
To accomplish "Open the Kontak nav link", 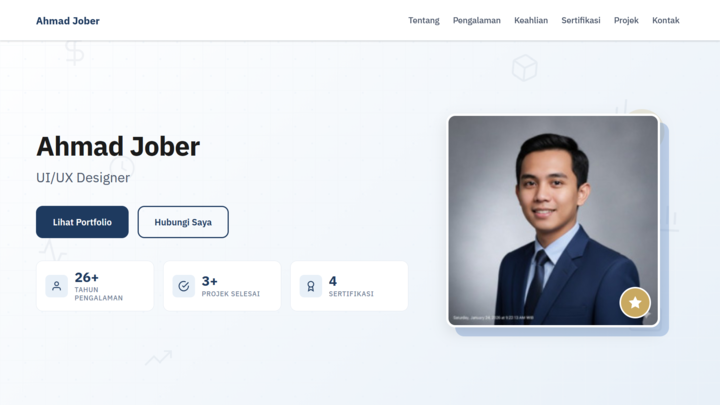I will point(666,20).
